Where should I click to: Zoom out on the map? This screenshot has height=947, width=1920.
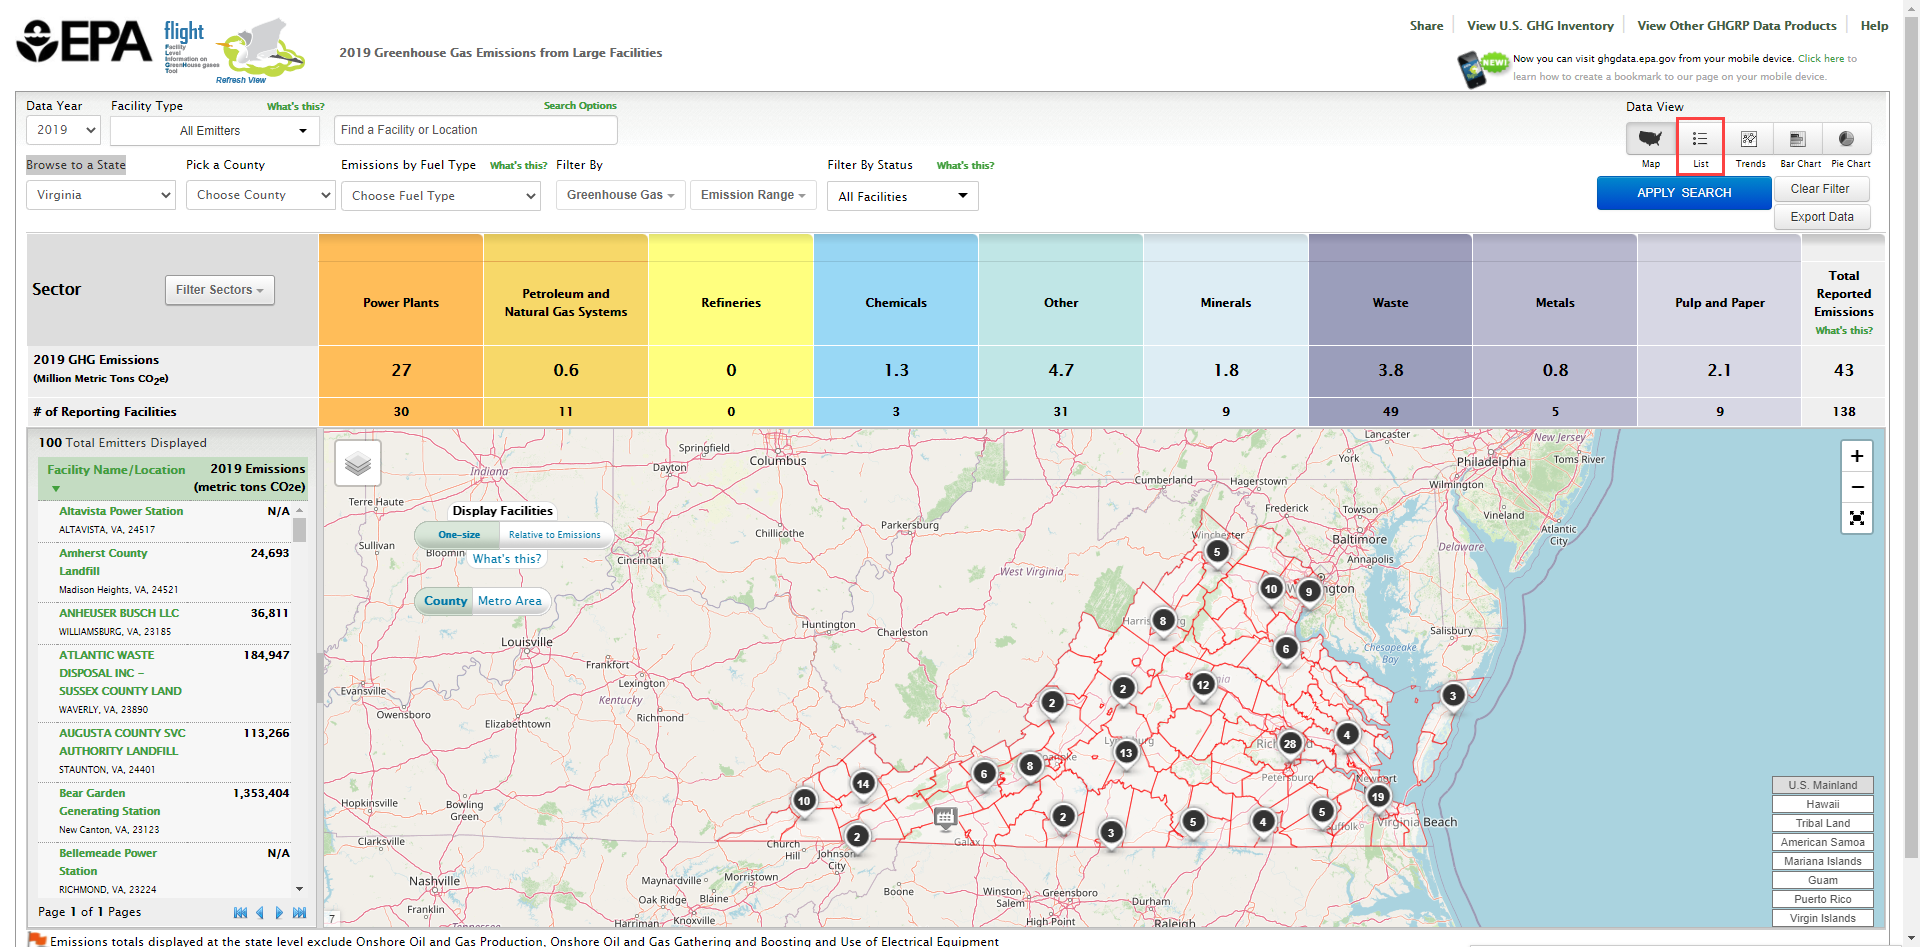click(1857, 487)
